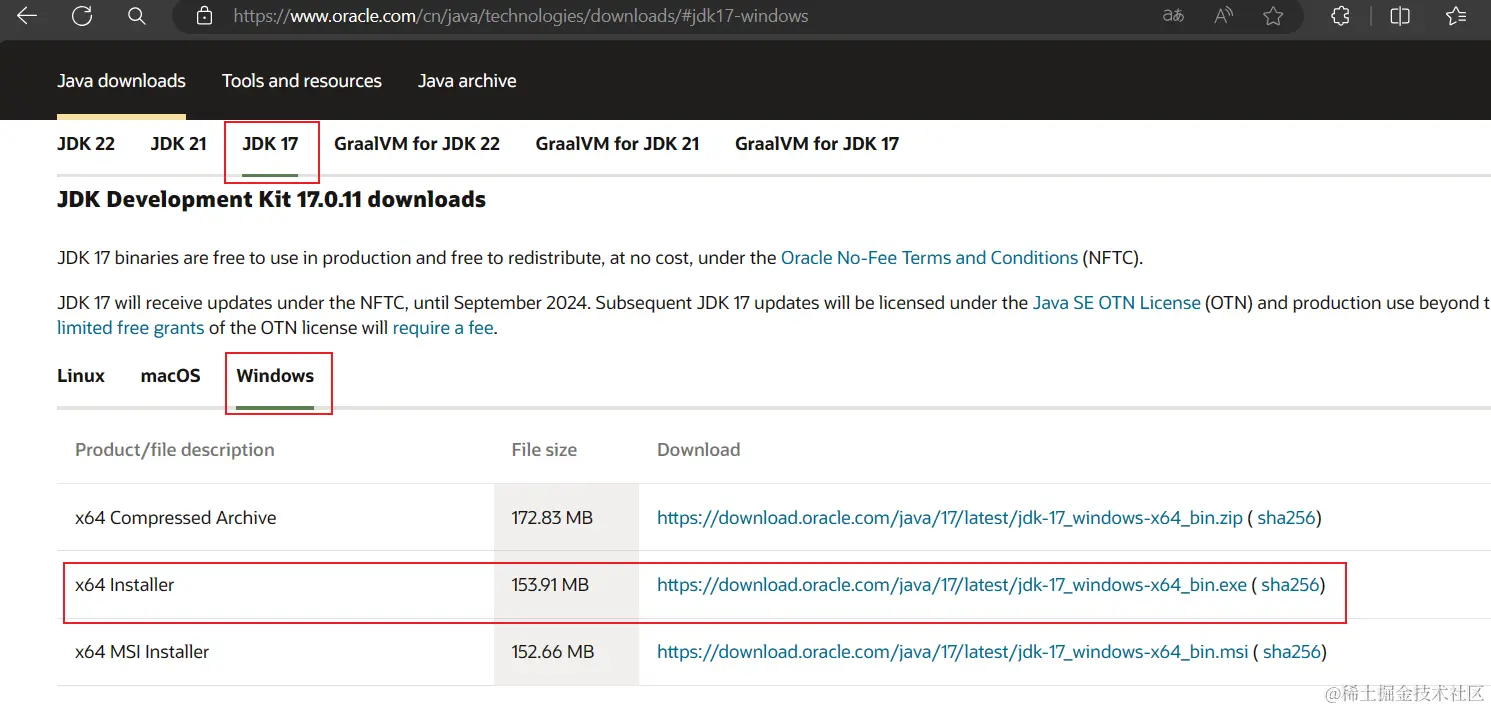The image size is (1491, 710).
Task: Open the browser extensions puzzle icon
Action: click(1341, 16)
